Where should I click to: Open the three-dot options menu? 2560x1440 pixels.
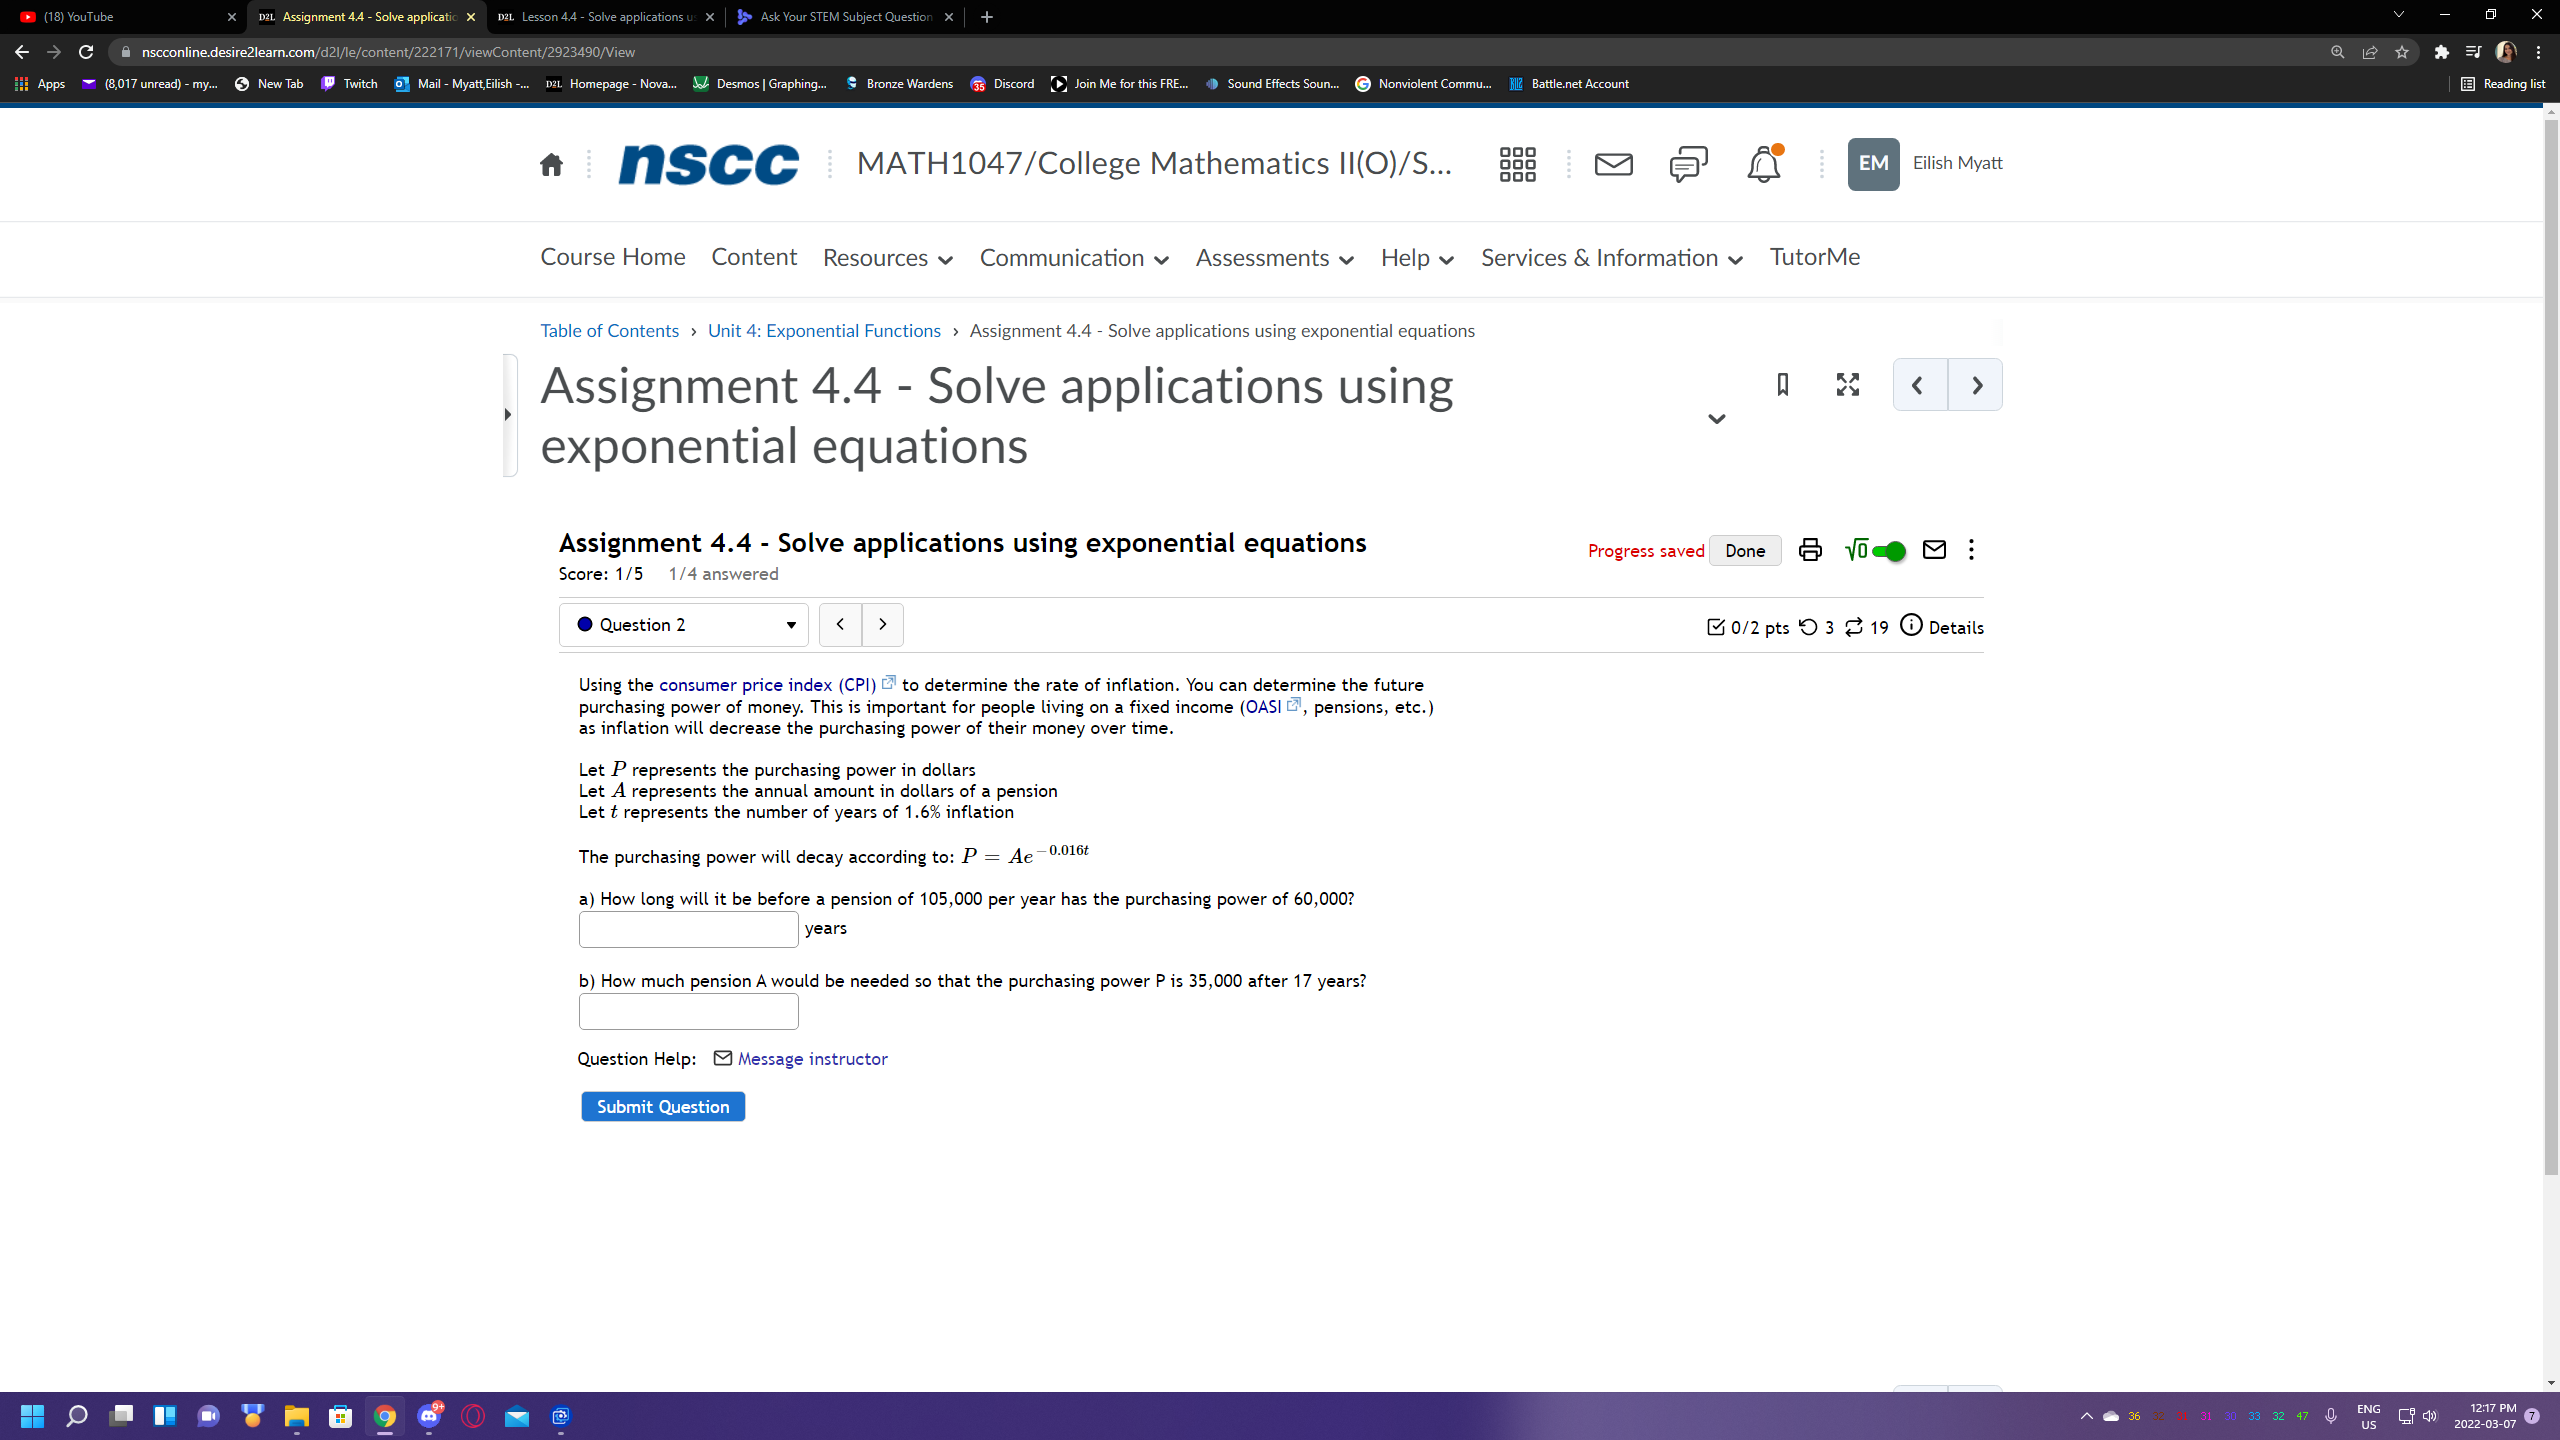(1971, 550)
